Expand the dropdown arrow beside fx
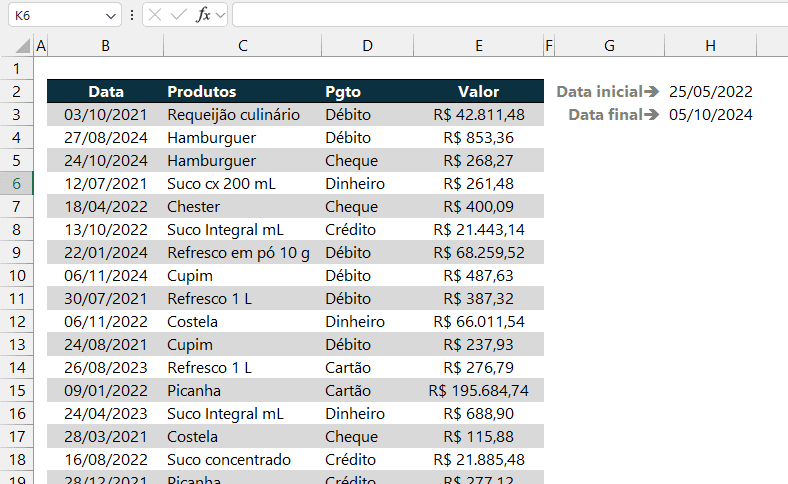 click(x=220, y=16)
